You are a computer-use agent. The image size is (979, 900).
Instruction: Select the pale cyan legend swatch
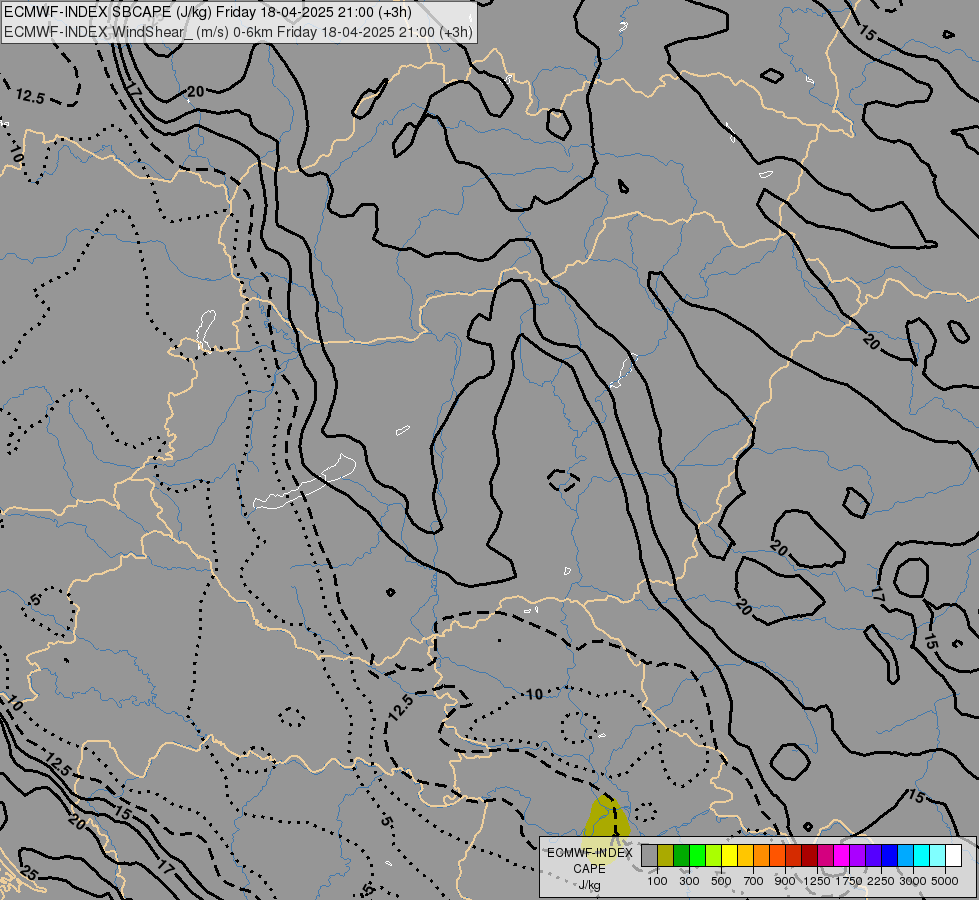pyautogui.click(x=937, y=856)
